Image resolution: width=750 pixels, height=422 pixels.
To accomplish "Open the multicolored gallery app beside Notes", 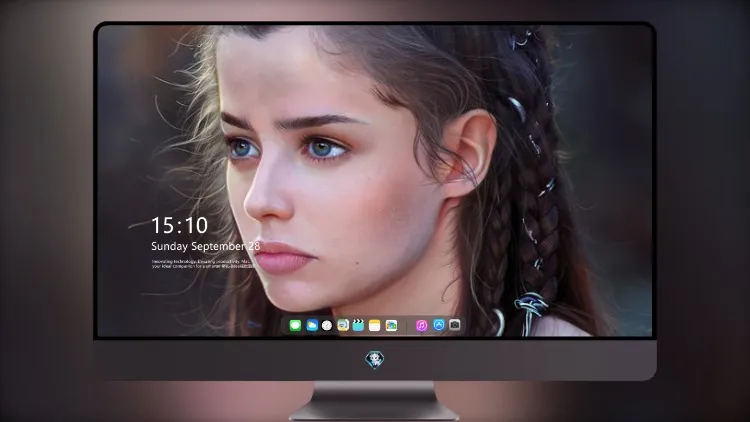I will tap(391, 325).
